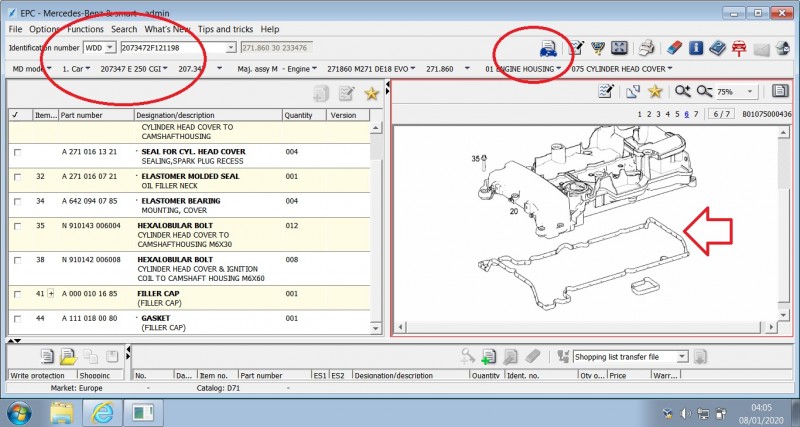Sort by the Quantity column header
Screen dimensions: 800x427
click(304, 115)
